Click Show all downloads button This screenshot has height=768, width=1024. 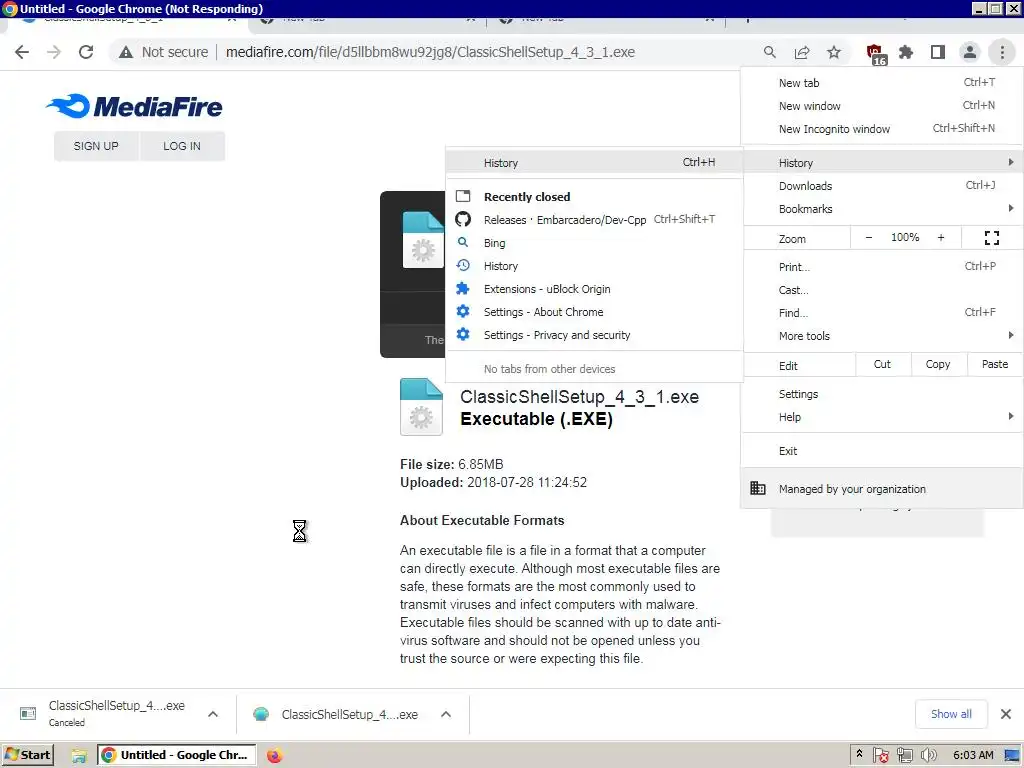pyautogui.click(x=951, y=714)
